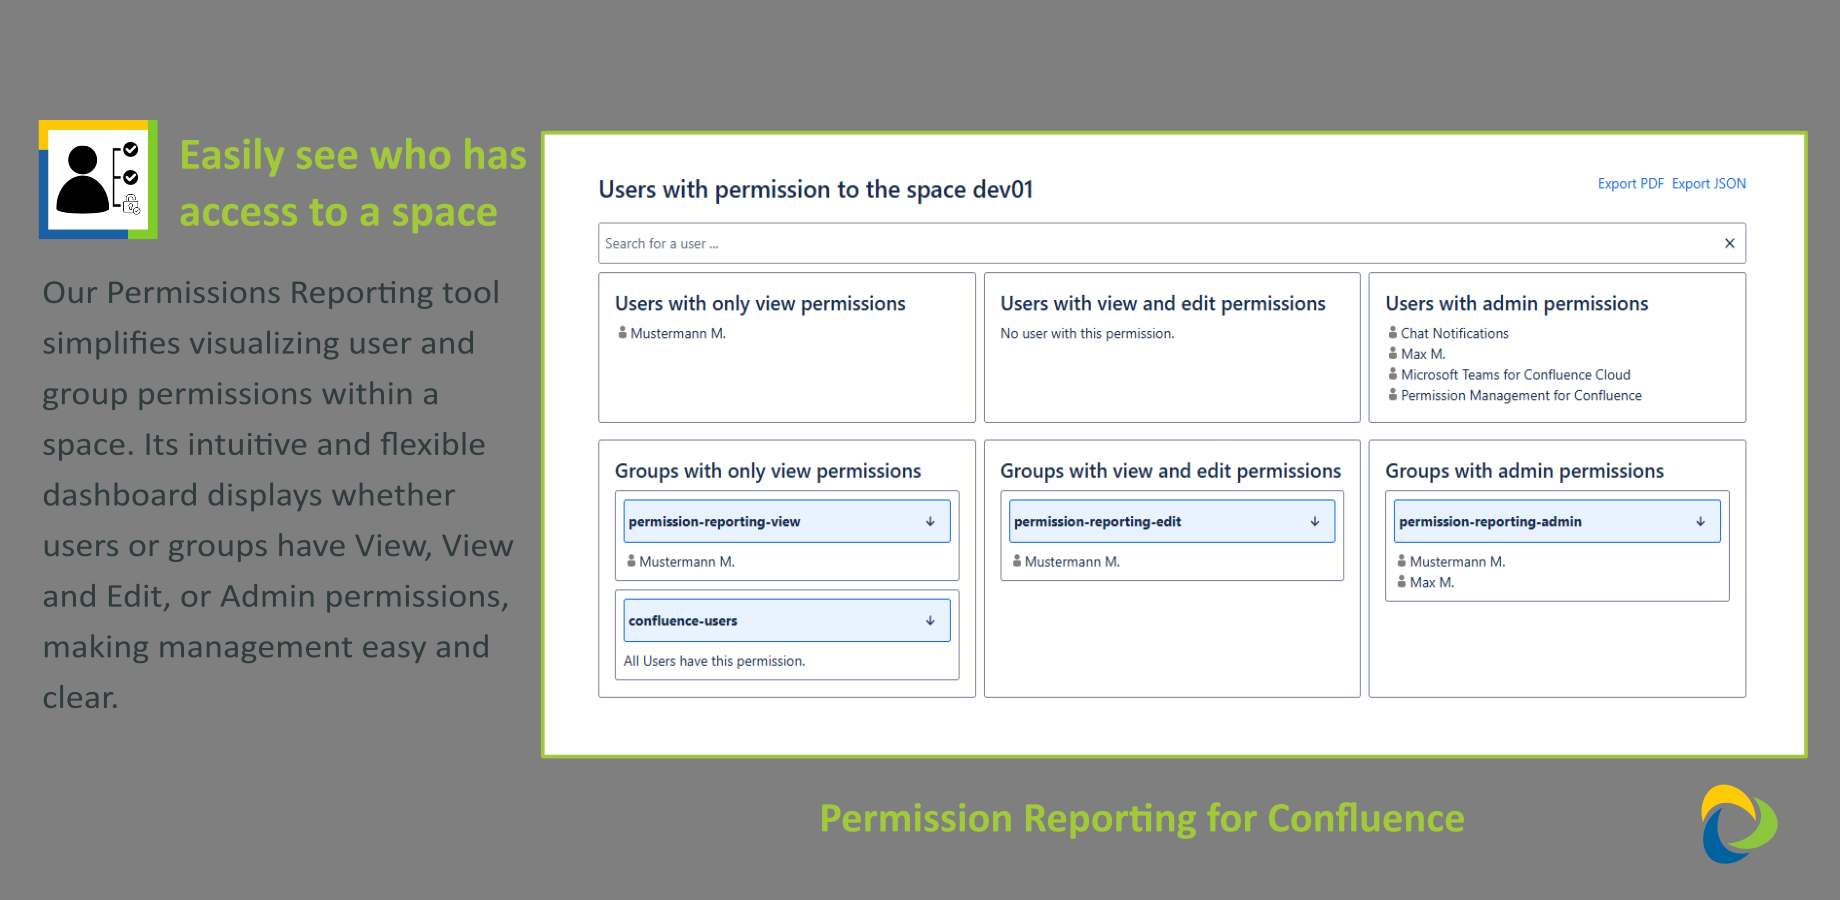Click the user icon next to Max M.
Screen dimensions: 1840x900
pos(1392,353)
